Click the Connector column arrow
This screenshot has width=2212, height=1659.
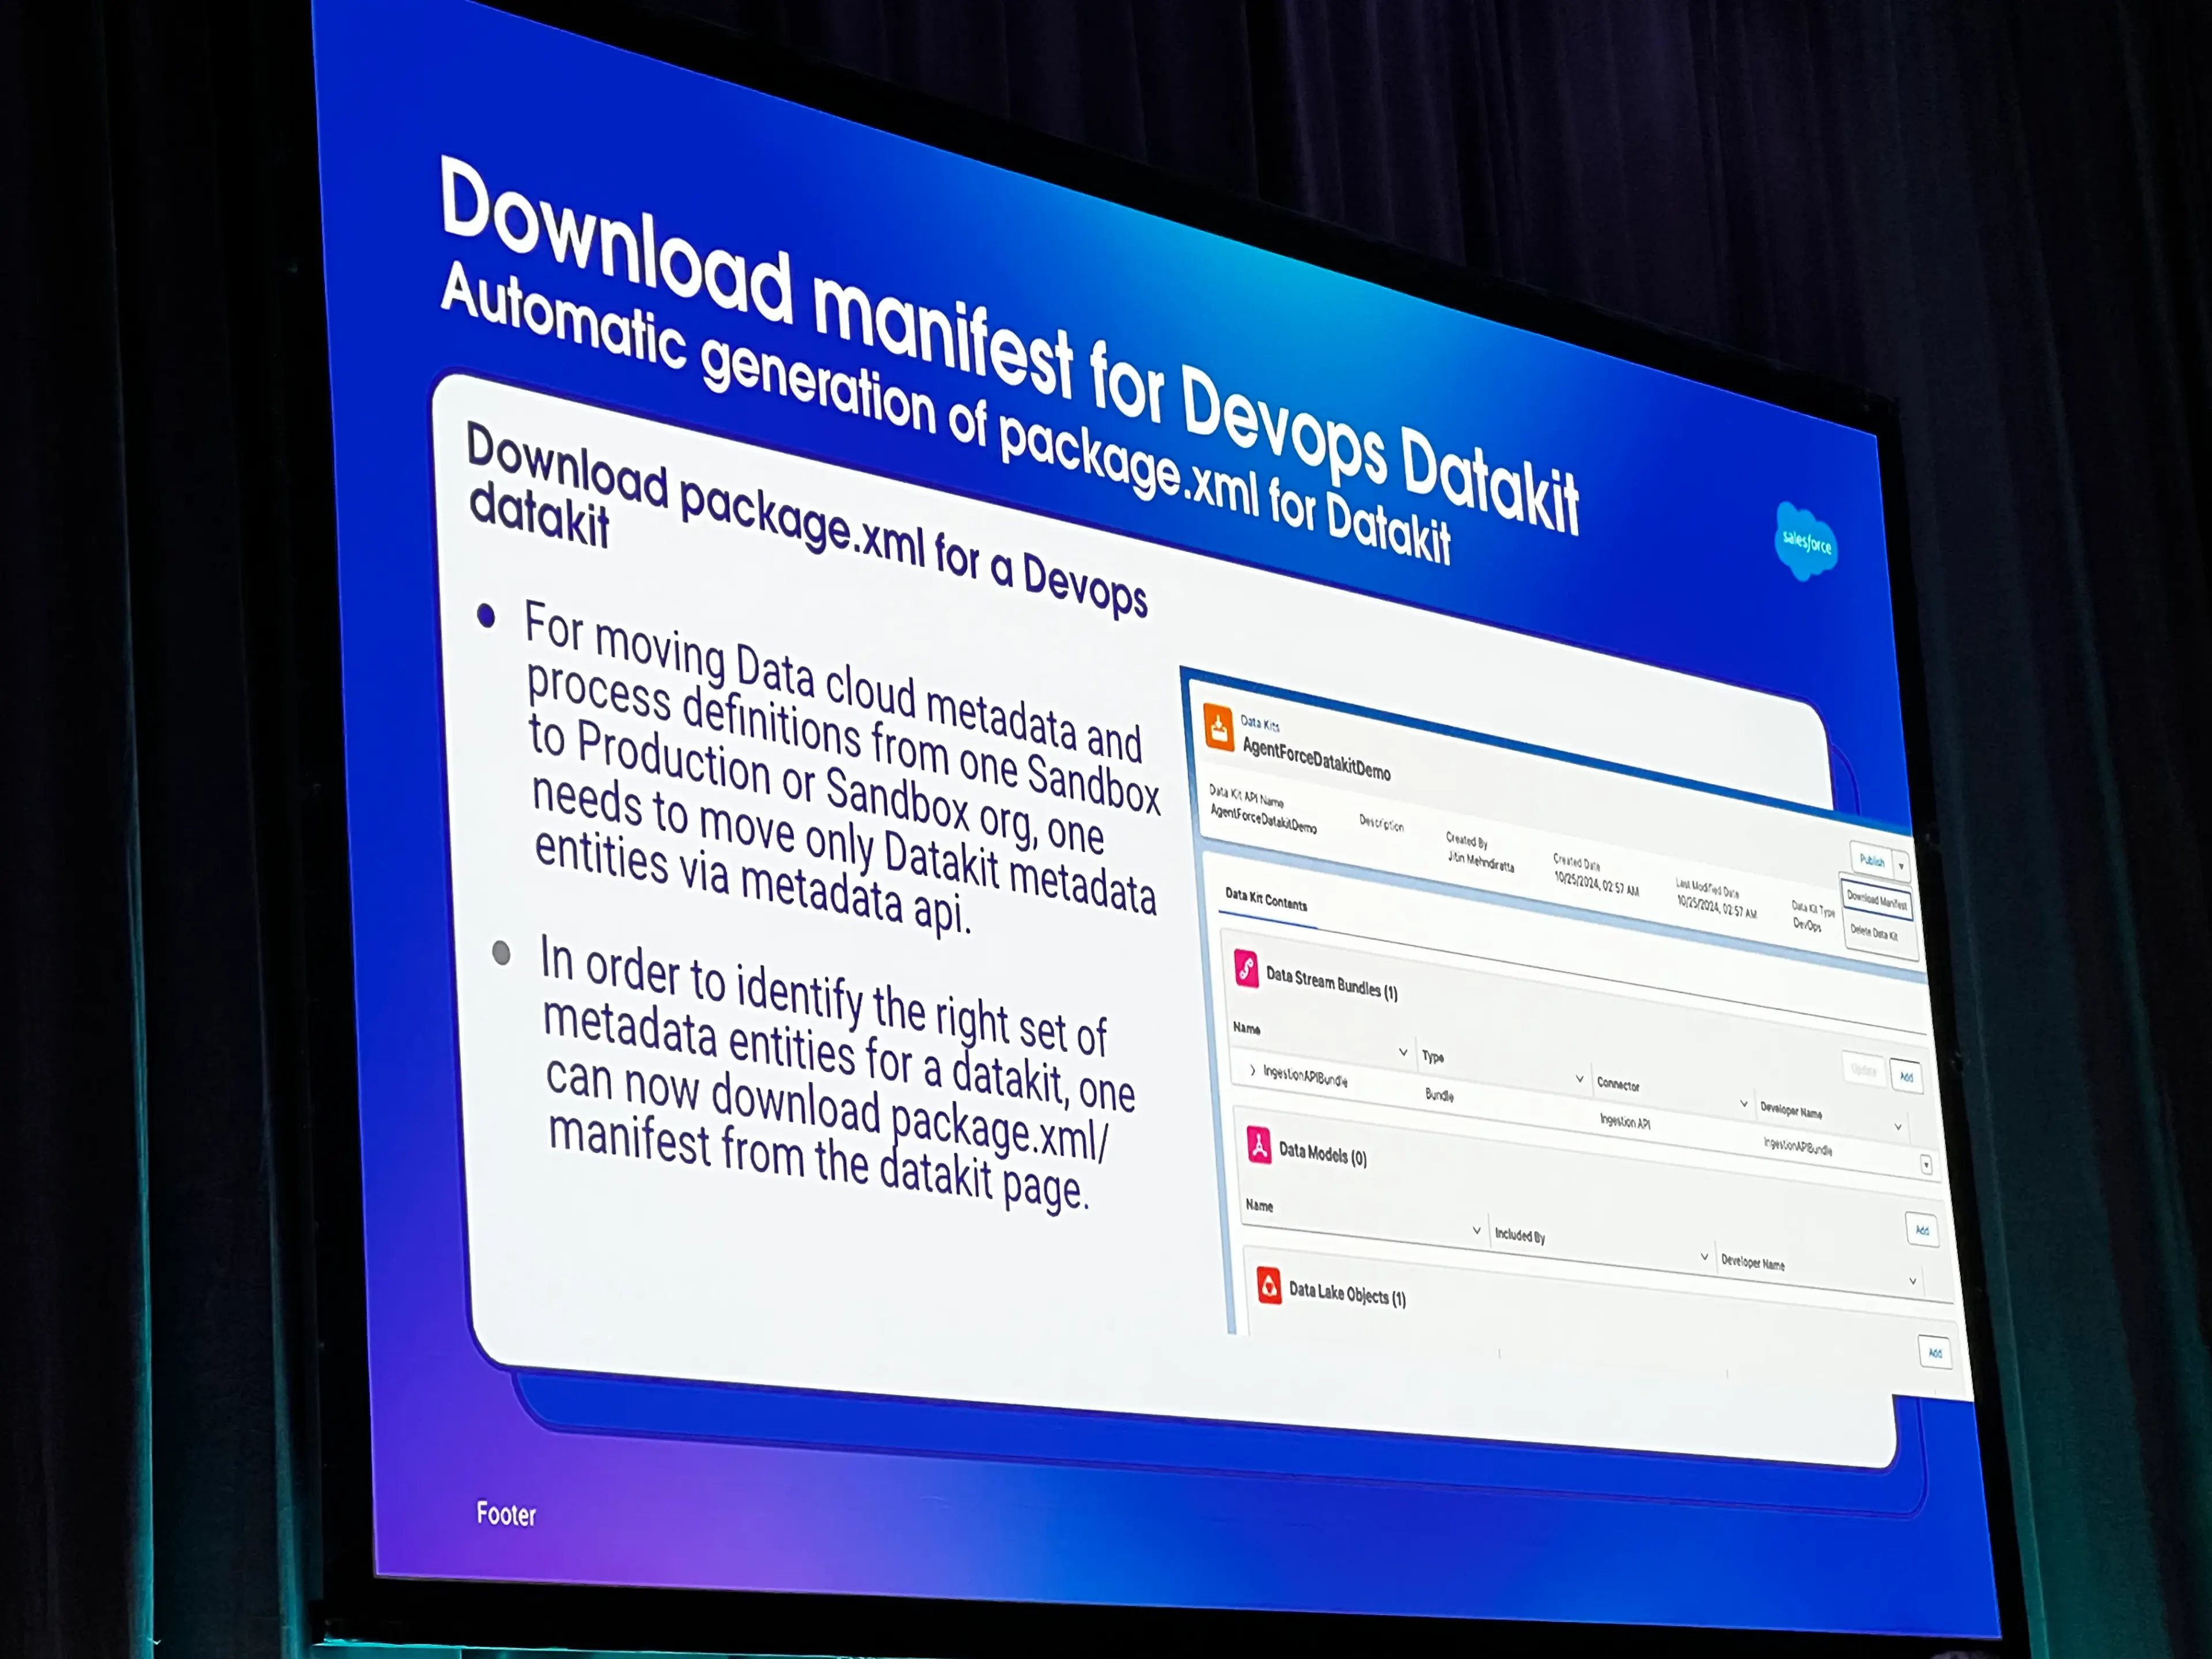(x=1744, y=1104)
